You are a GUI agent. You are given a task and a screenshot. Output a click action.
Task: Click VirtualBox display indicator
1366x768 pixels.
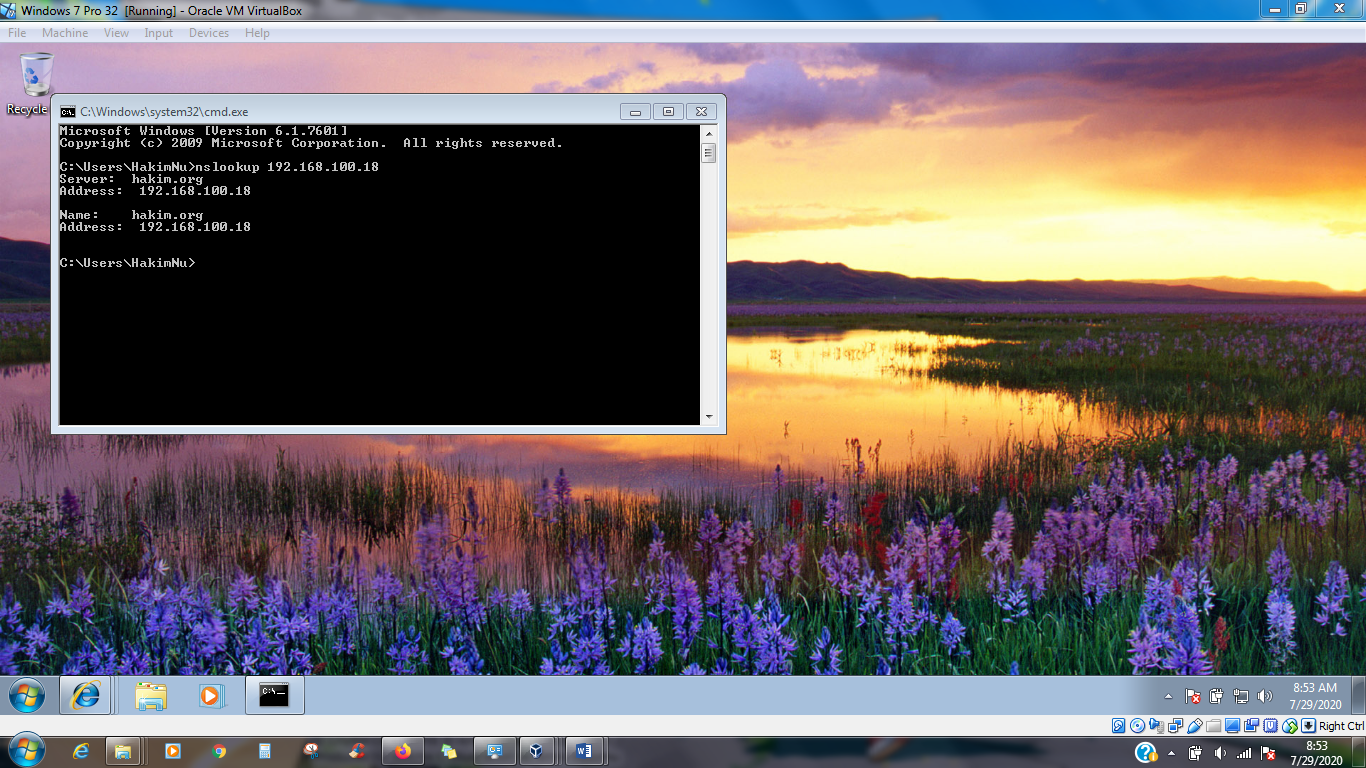pos(1232,726)
